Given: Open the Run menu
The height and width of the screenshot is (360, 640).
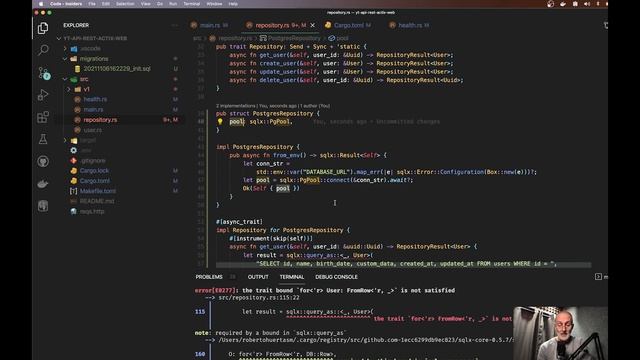Looking at the screenshot, I should pos(173,4).
